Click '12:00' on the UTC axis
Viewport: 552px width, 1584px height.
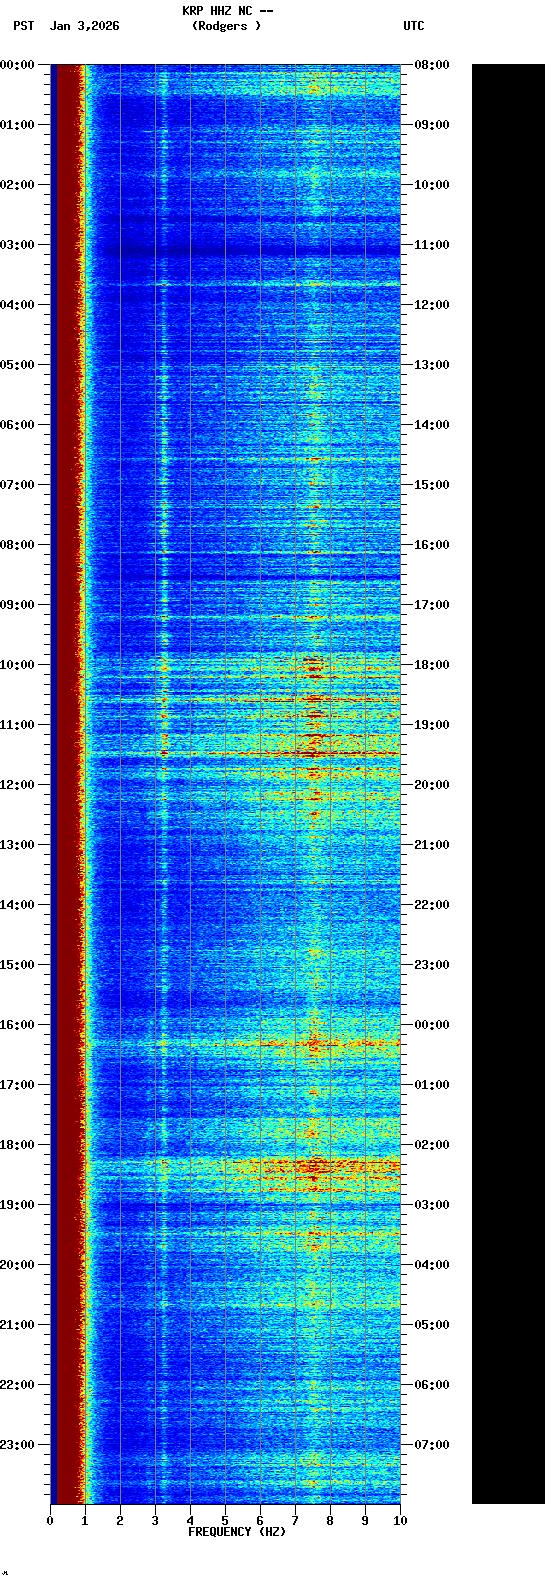pos(432,305)
